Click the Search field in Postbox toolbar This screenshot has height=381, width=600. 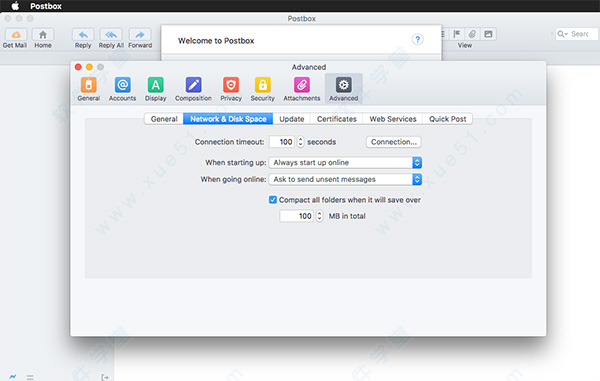click(577, 34)
